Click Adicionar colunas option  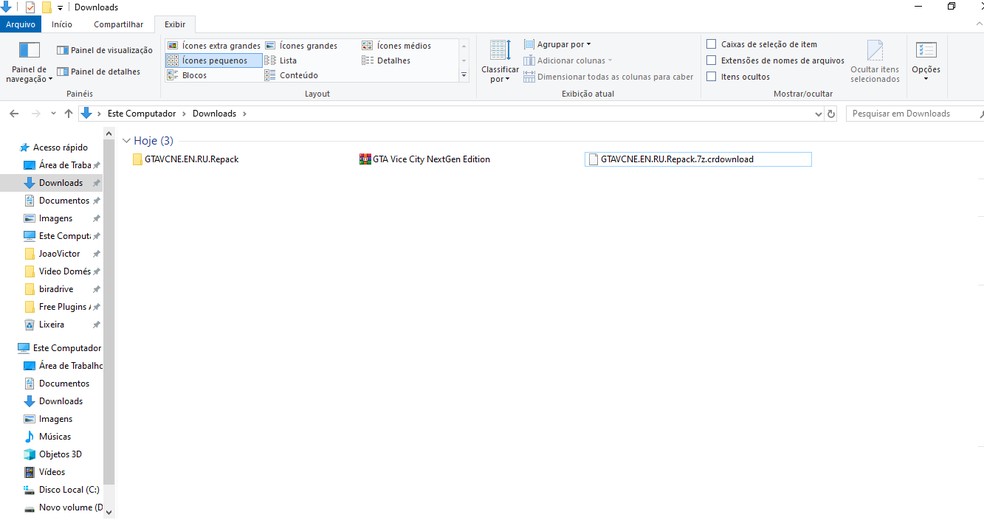coord(567,60)
